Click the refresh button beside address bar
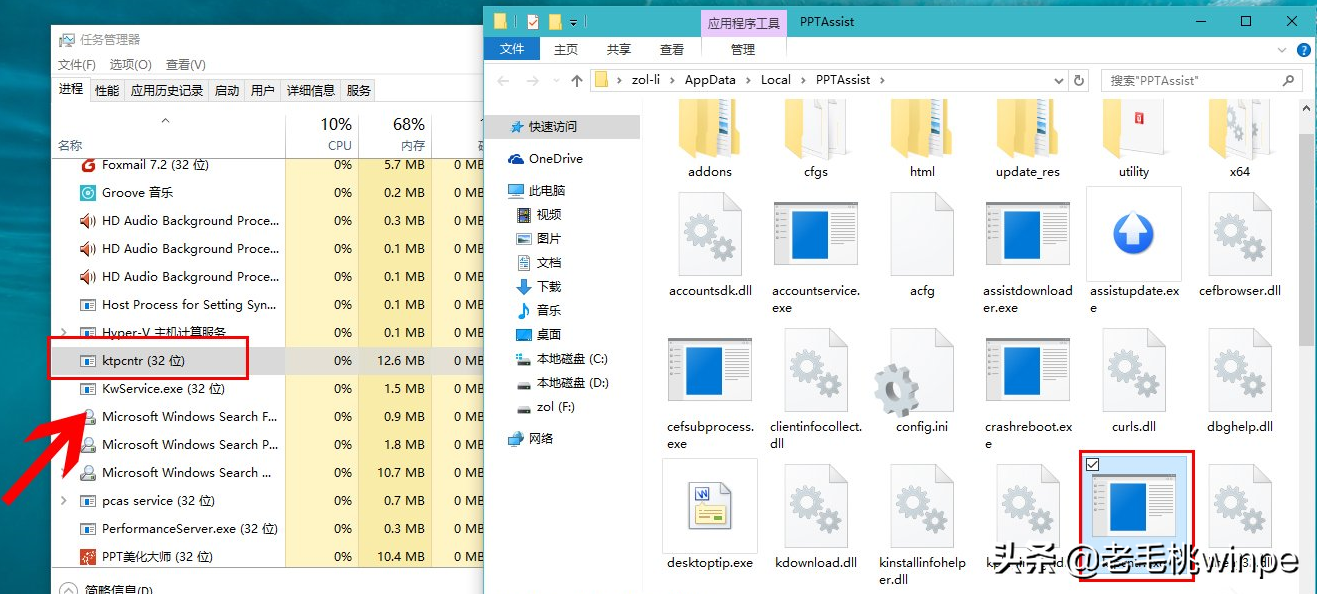This screenshot has width=1317, height=594. pos(1078,80)
